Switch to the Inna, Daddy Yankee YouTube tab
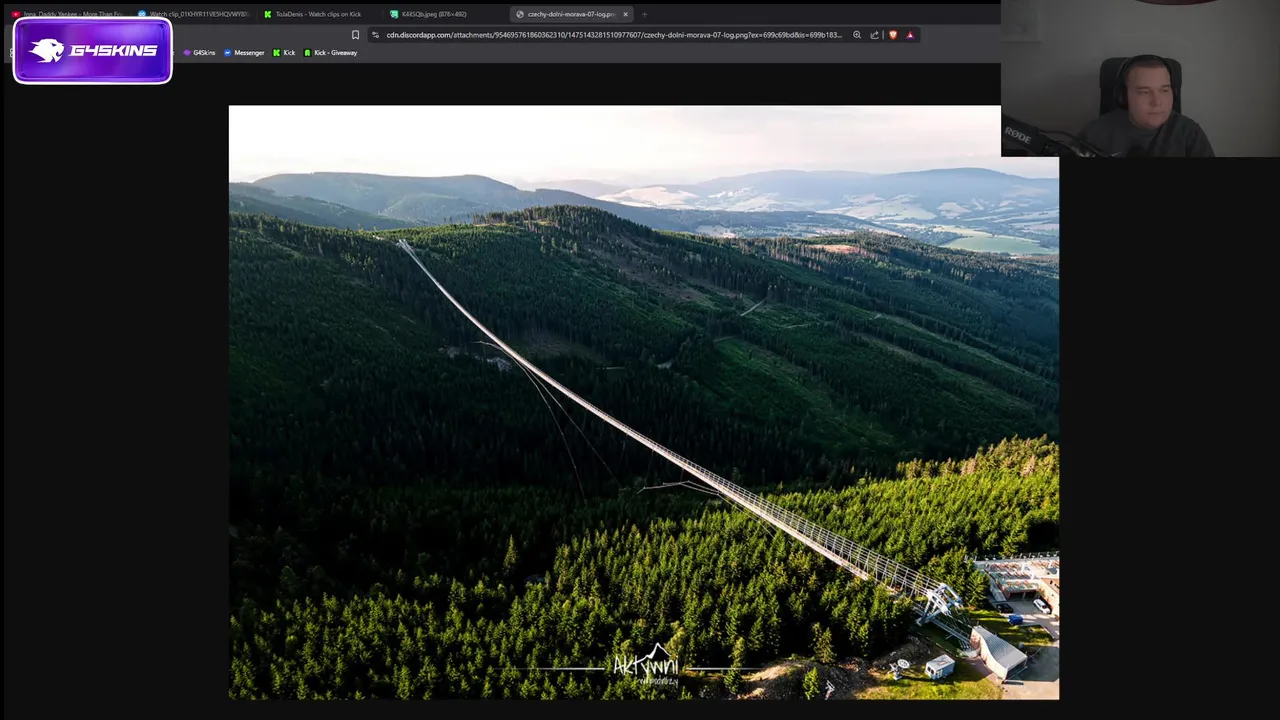Screen dimensions: 1280x720 click(67, 14)
